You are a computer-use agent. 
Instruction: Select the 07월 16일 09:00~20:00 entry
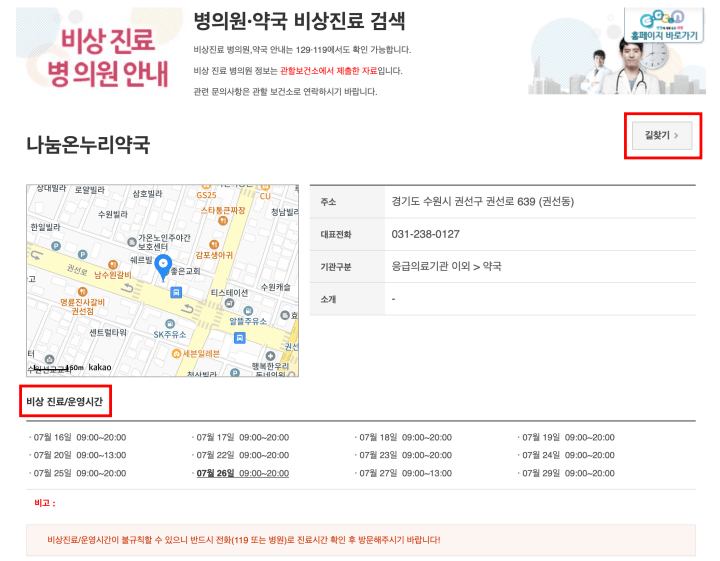tap(79, 438)
